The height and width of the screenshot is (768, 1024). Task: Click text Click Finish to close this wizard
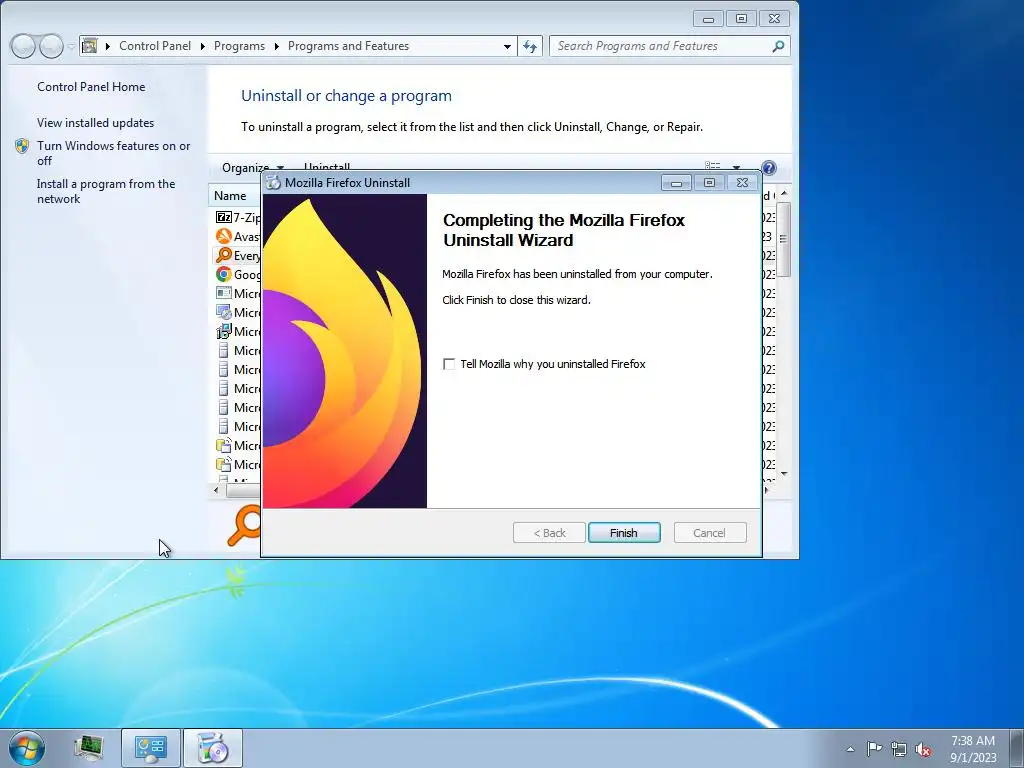pyautogui.click(x=516, y=300)
